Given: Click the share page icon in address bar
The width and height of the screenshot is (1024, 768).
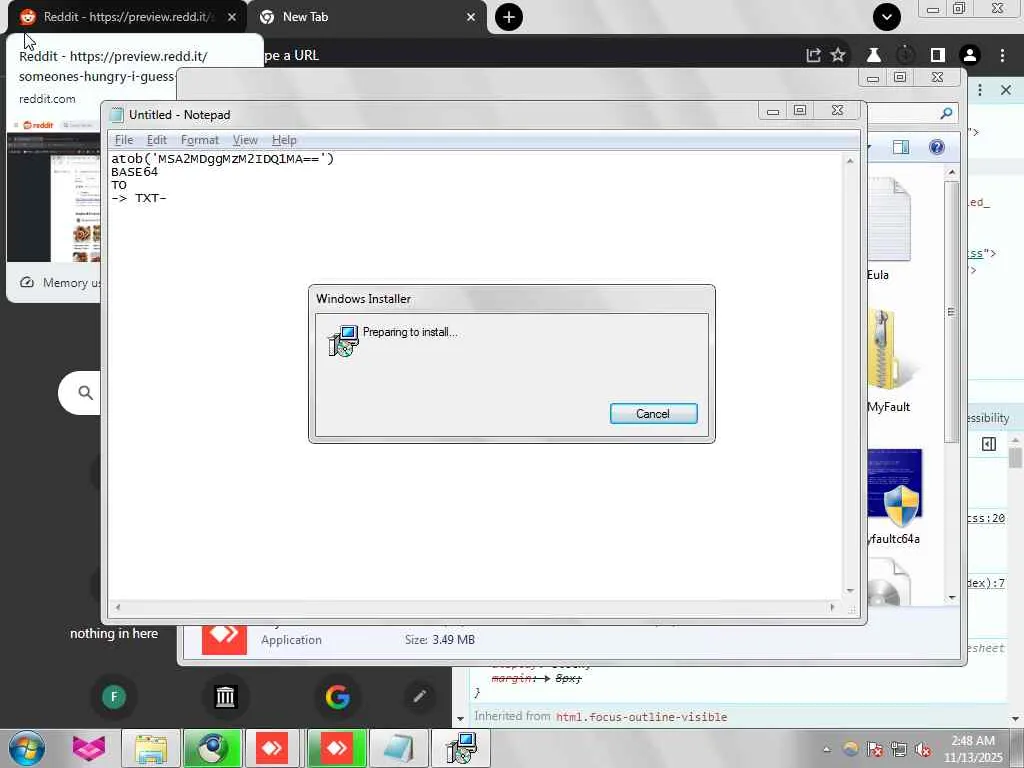Looking at the screenshot, I should pos(813,55).
